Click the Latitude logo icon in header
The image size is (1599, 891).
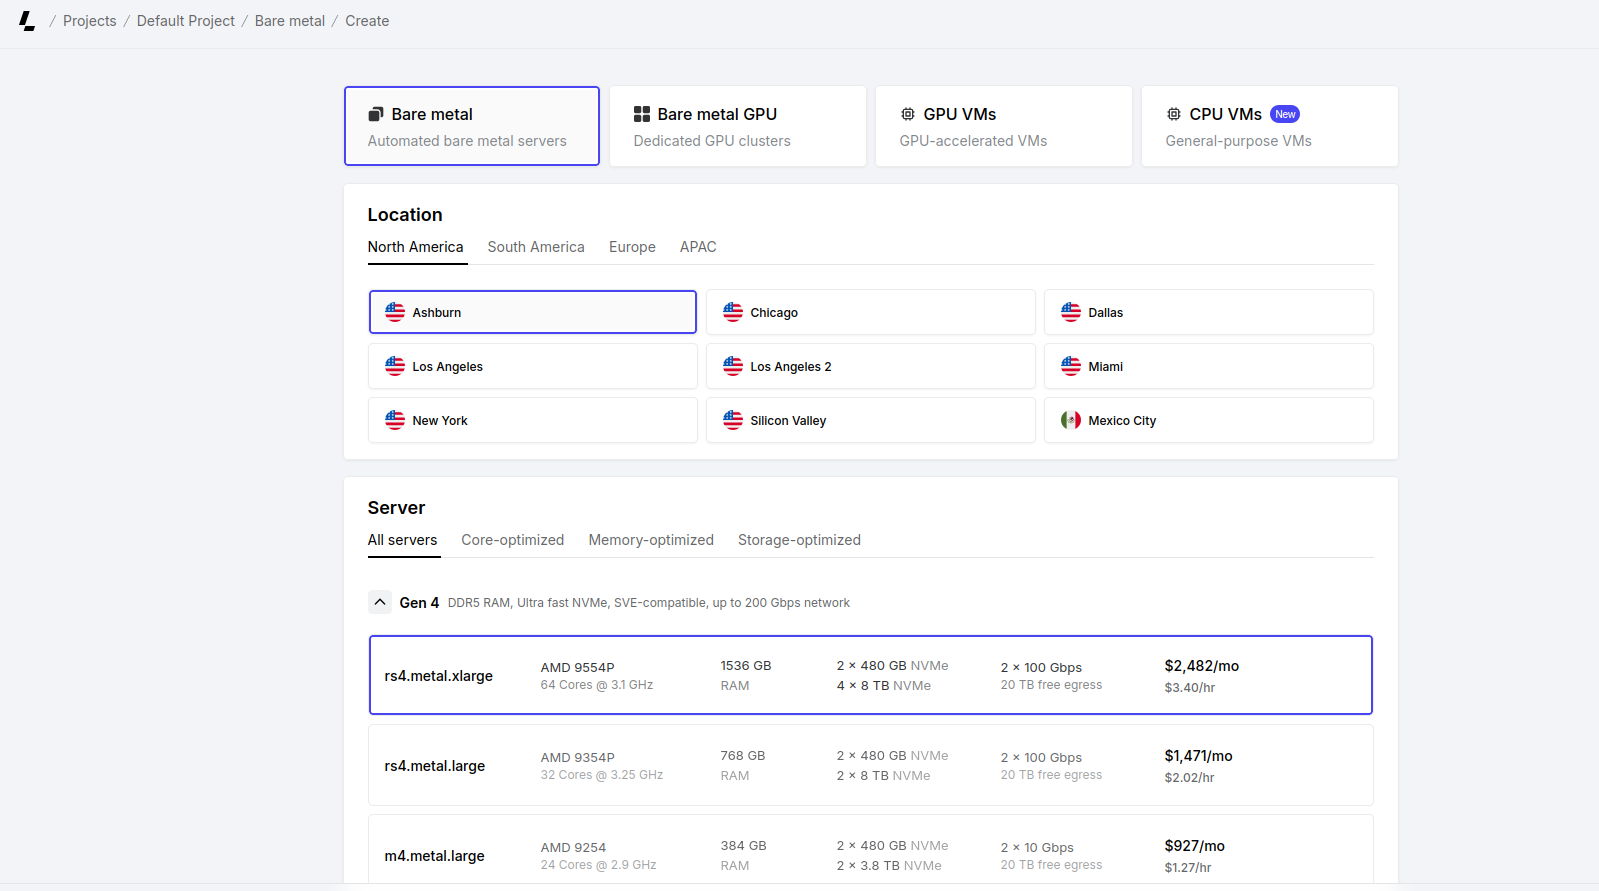click(x=27, y=21)
